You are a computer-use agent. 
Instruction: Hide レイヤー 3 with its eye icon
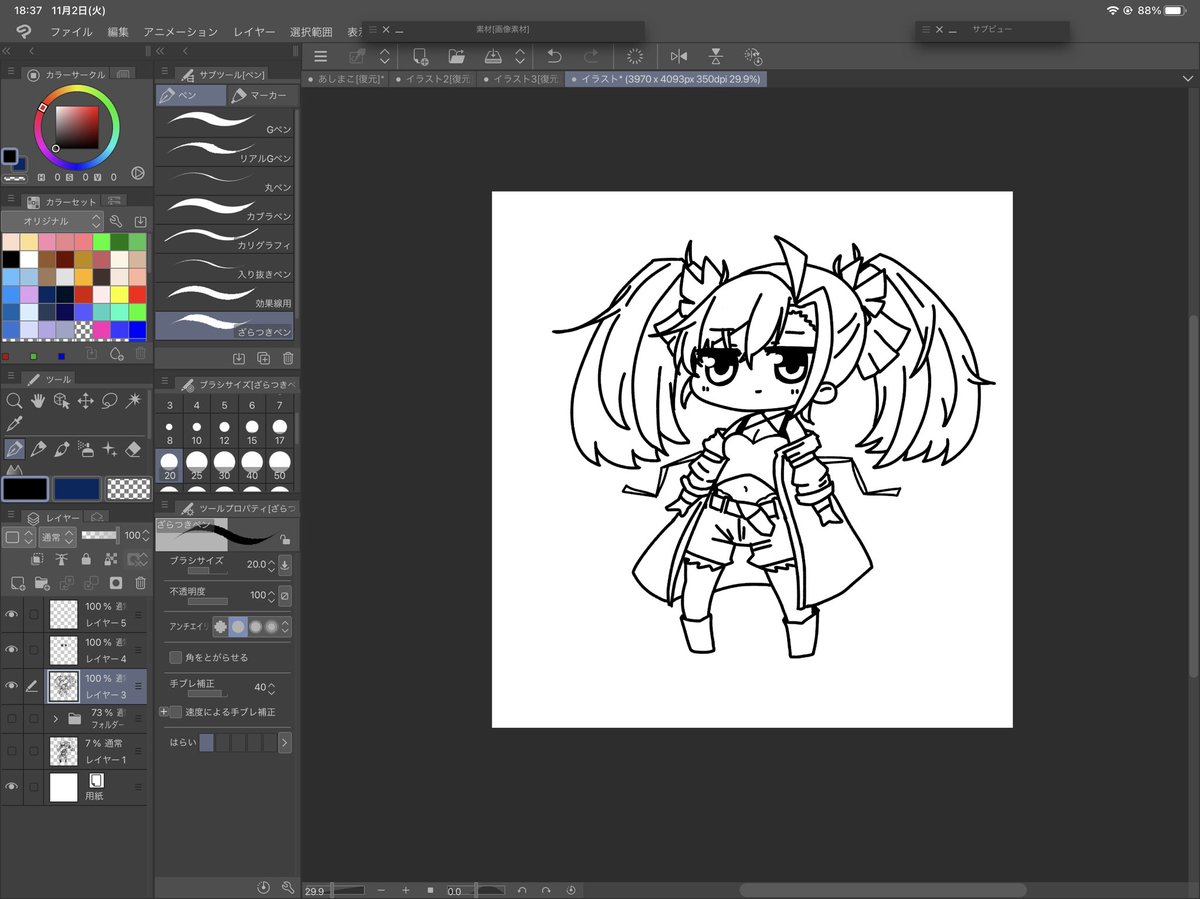[x=12, y=686]
